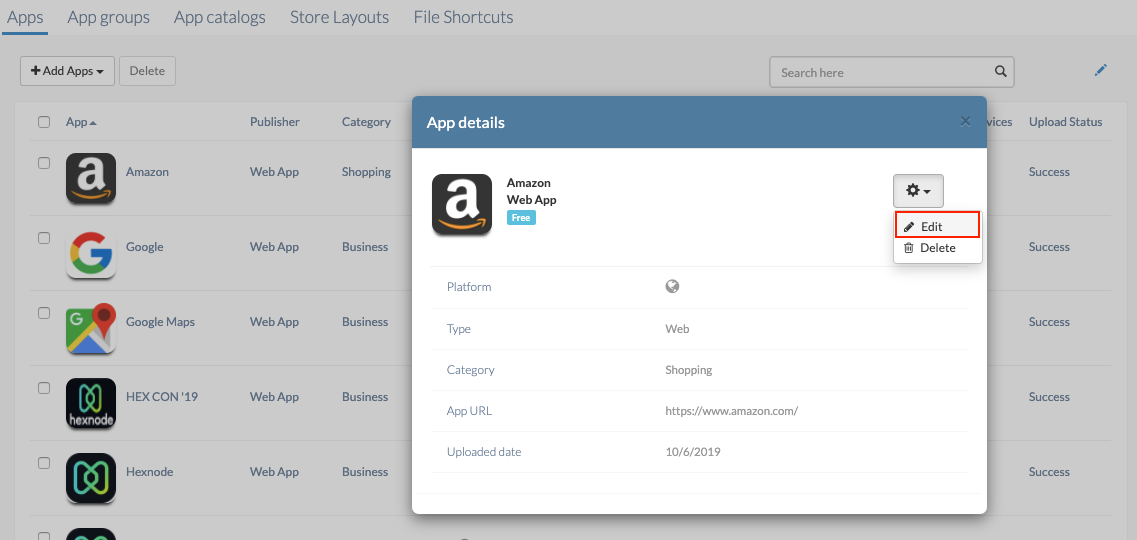Click the Amazon icon in App details
1137x540 pixels.
pyautogui.click(x=462, y=204)
